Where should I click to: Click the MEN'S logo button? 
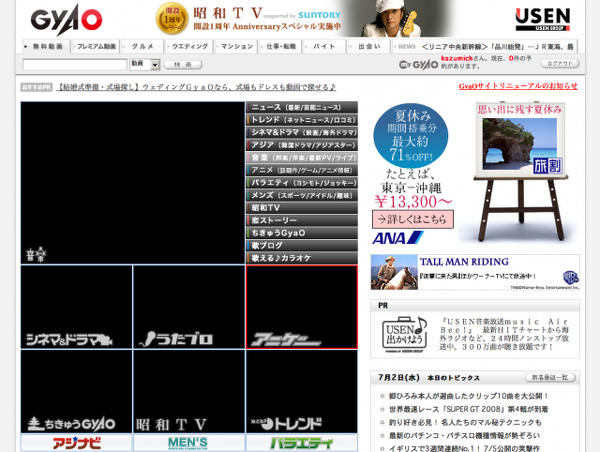189,443
